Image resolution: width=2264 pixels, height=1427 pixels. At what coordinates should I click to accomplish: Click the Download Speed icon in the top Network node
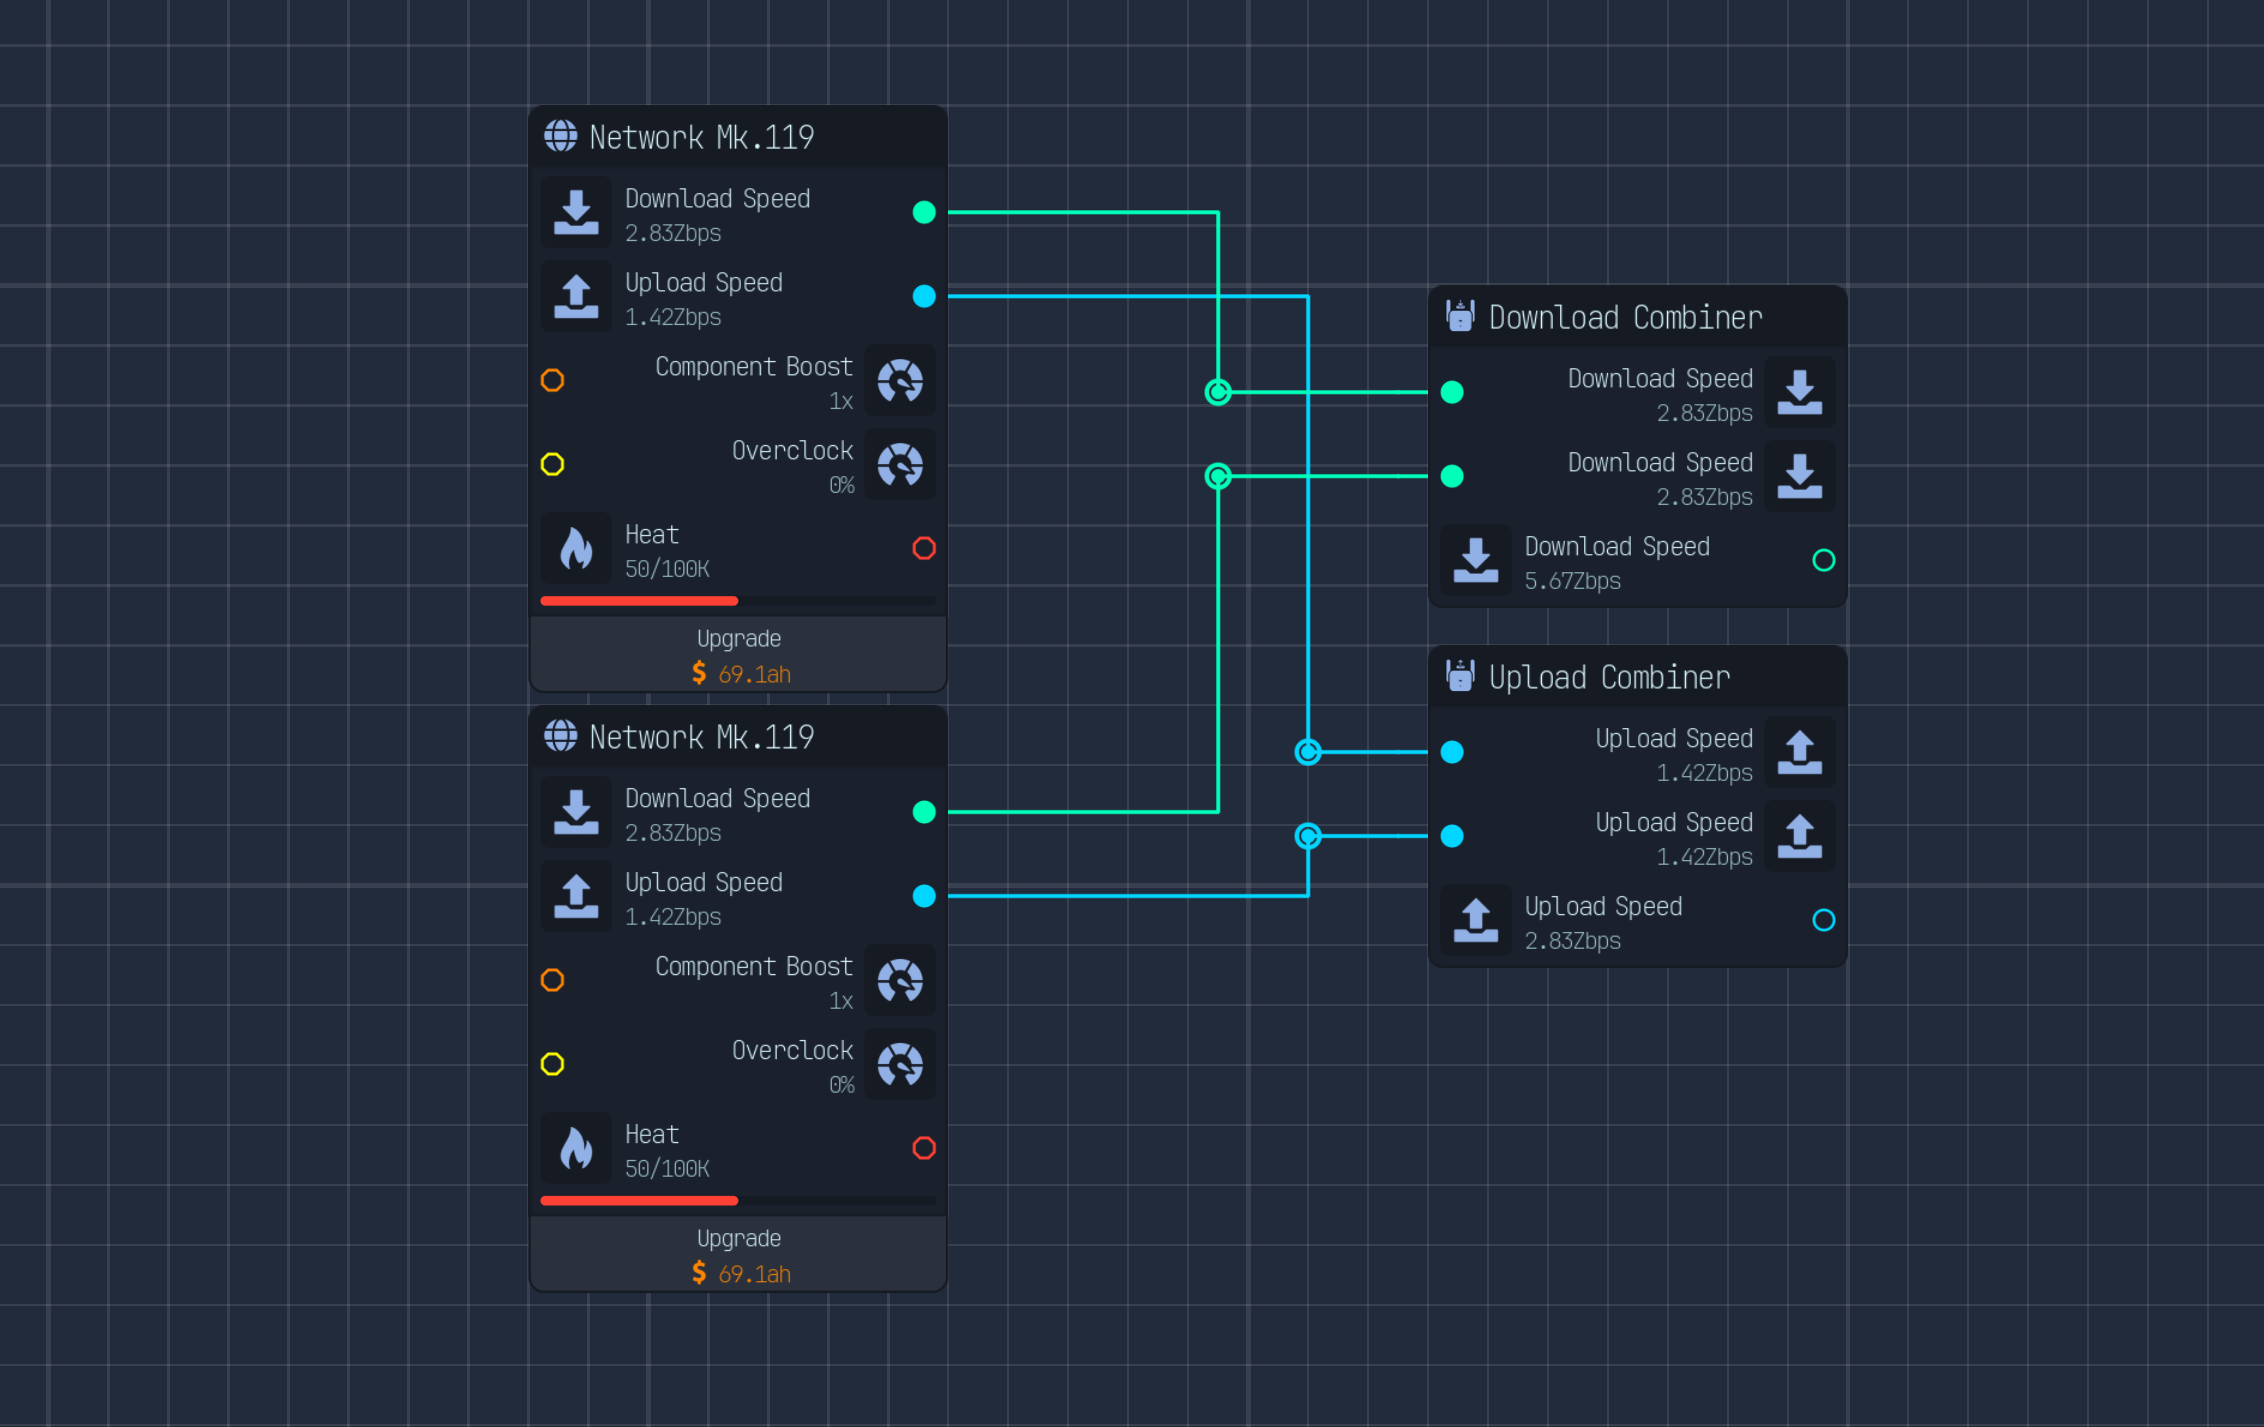click(x=576, y=212)
